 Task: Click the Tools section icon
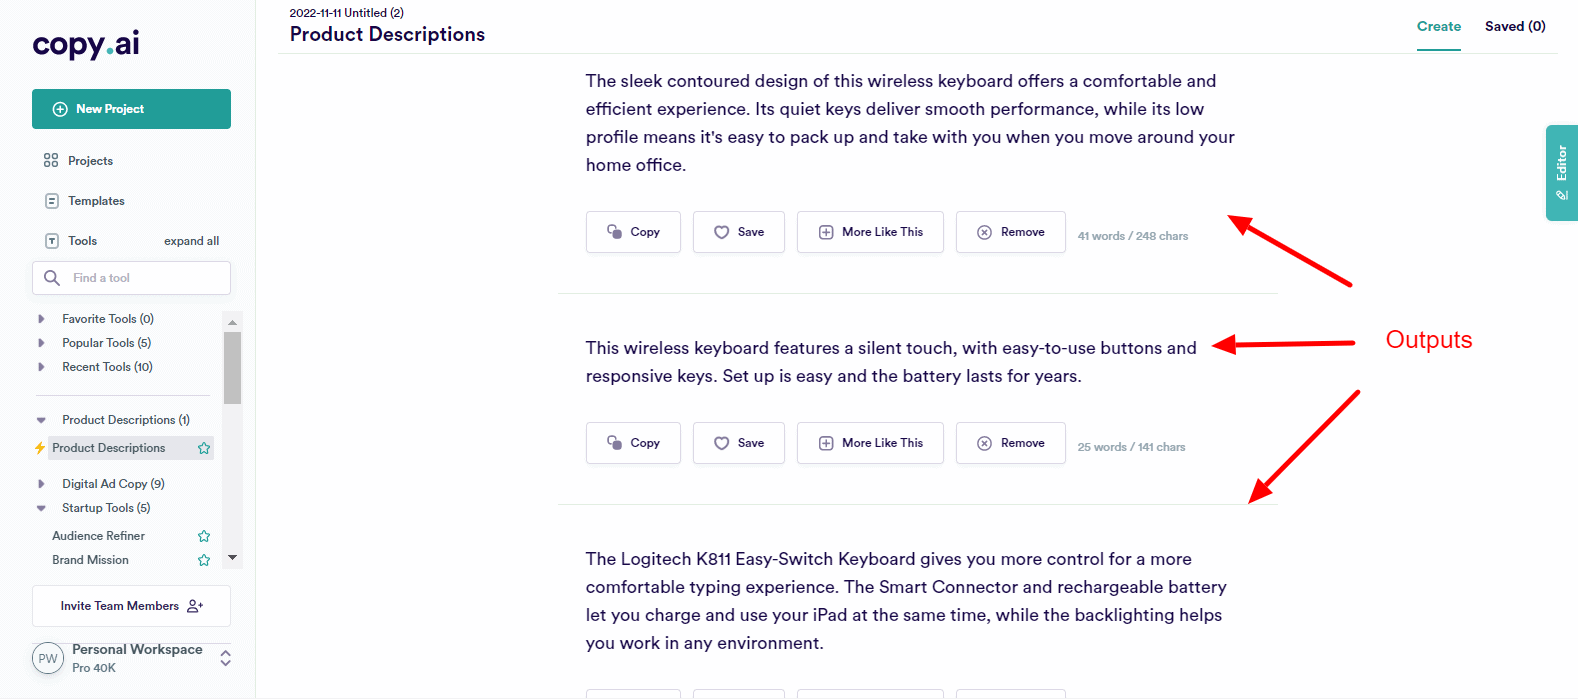52,241
